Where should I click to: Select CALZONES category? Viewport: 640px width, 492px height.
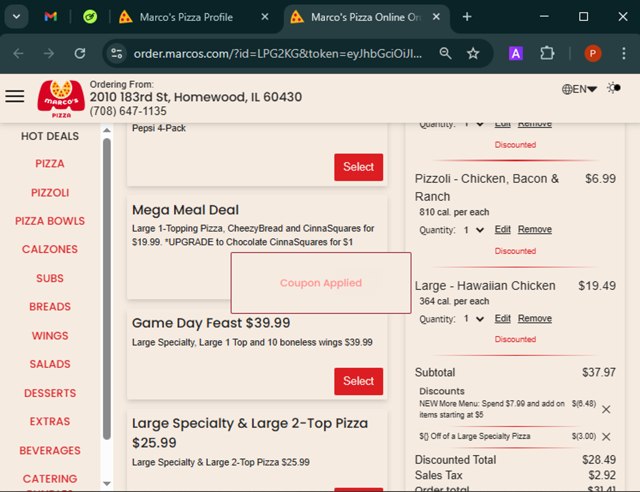point(50,249)
